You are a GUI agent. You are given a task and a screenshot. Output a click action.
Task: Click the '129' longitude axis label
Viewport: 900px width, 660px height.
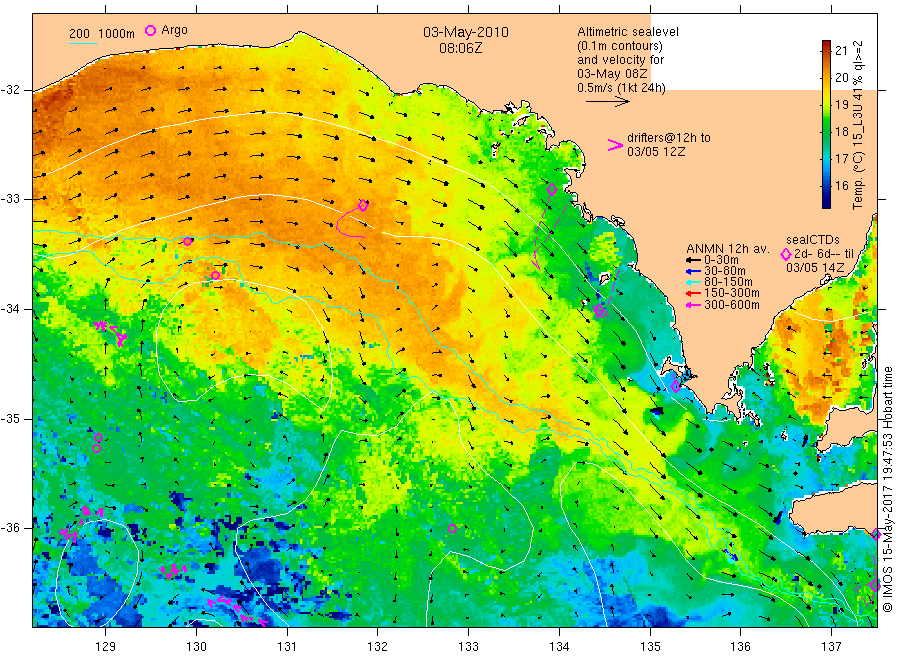106,647
